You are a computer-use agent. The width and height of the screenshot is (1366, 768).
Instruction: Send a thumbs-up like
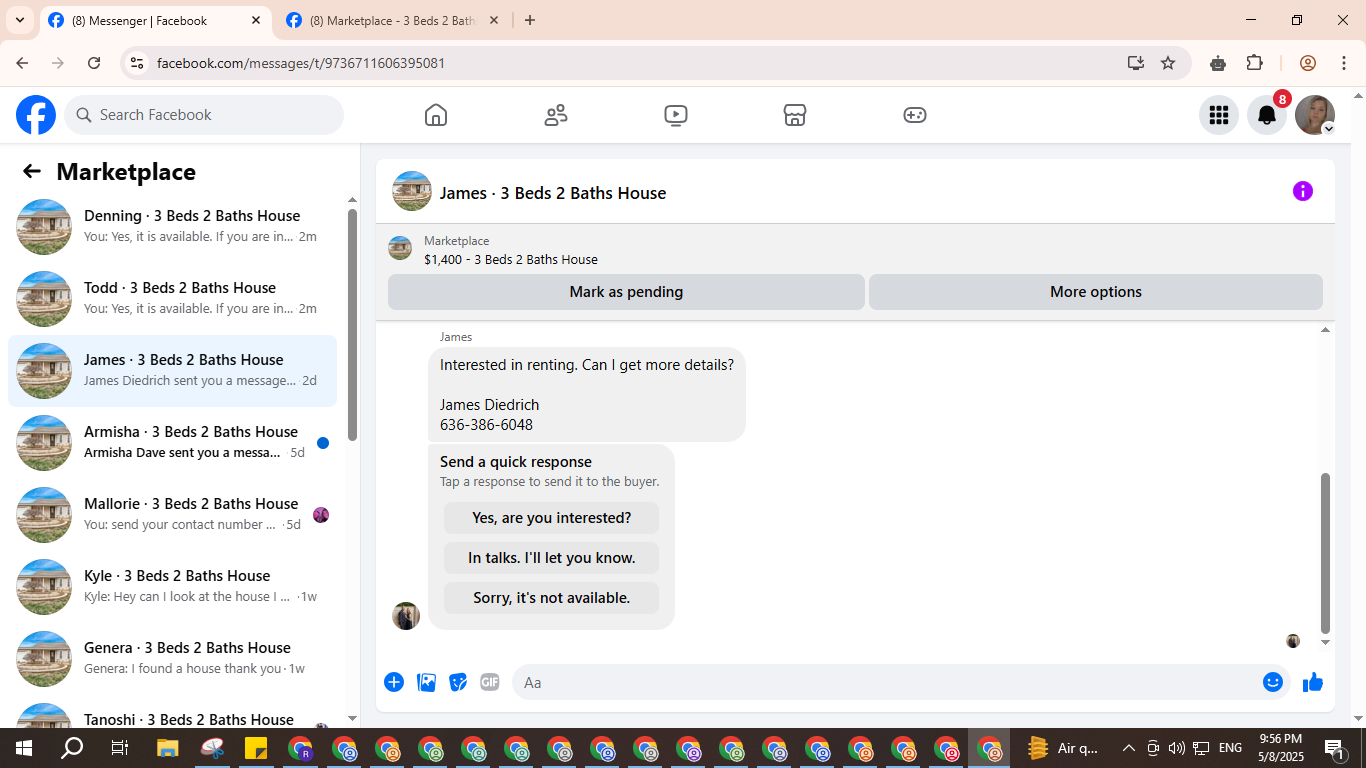[1313, 682]
